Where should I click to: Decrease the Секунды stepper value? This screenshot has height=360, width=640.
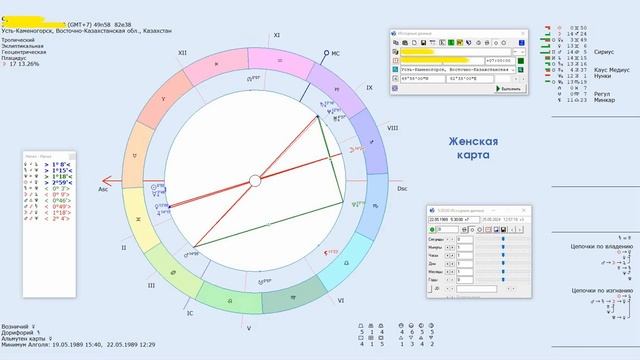click(447, 240)
